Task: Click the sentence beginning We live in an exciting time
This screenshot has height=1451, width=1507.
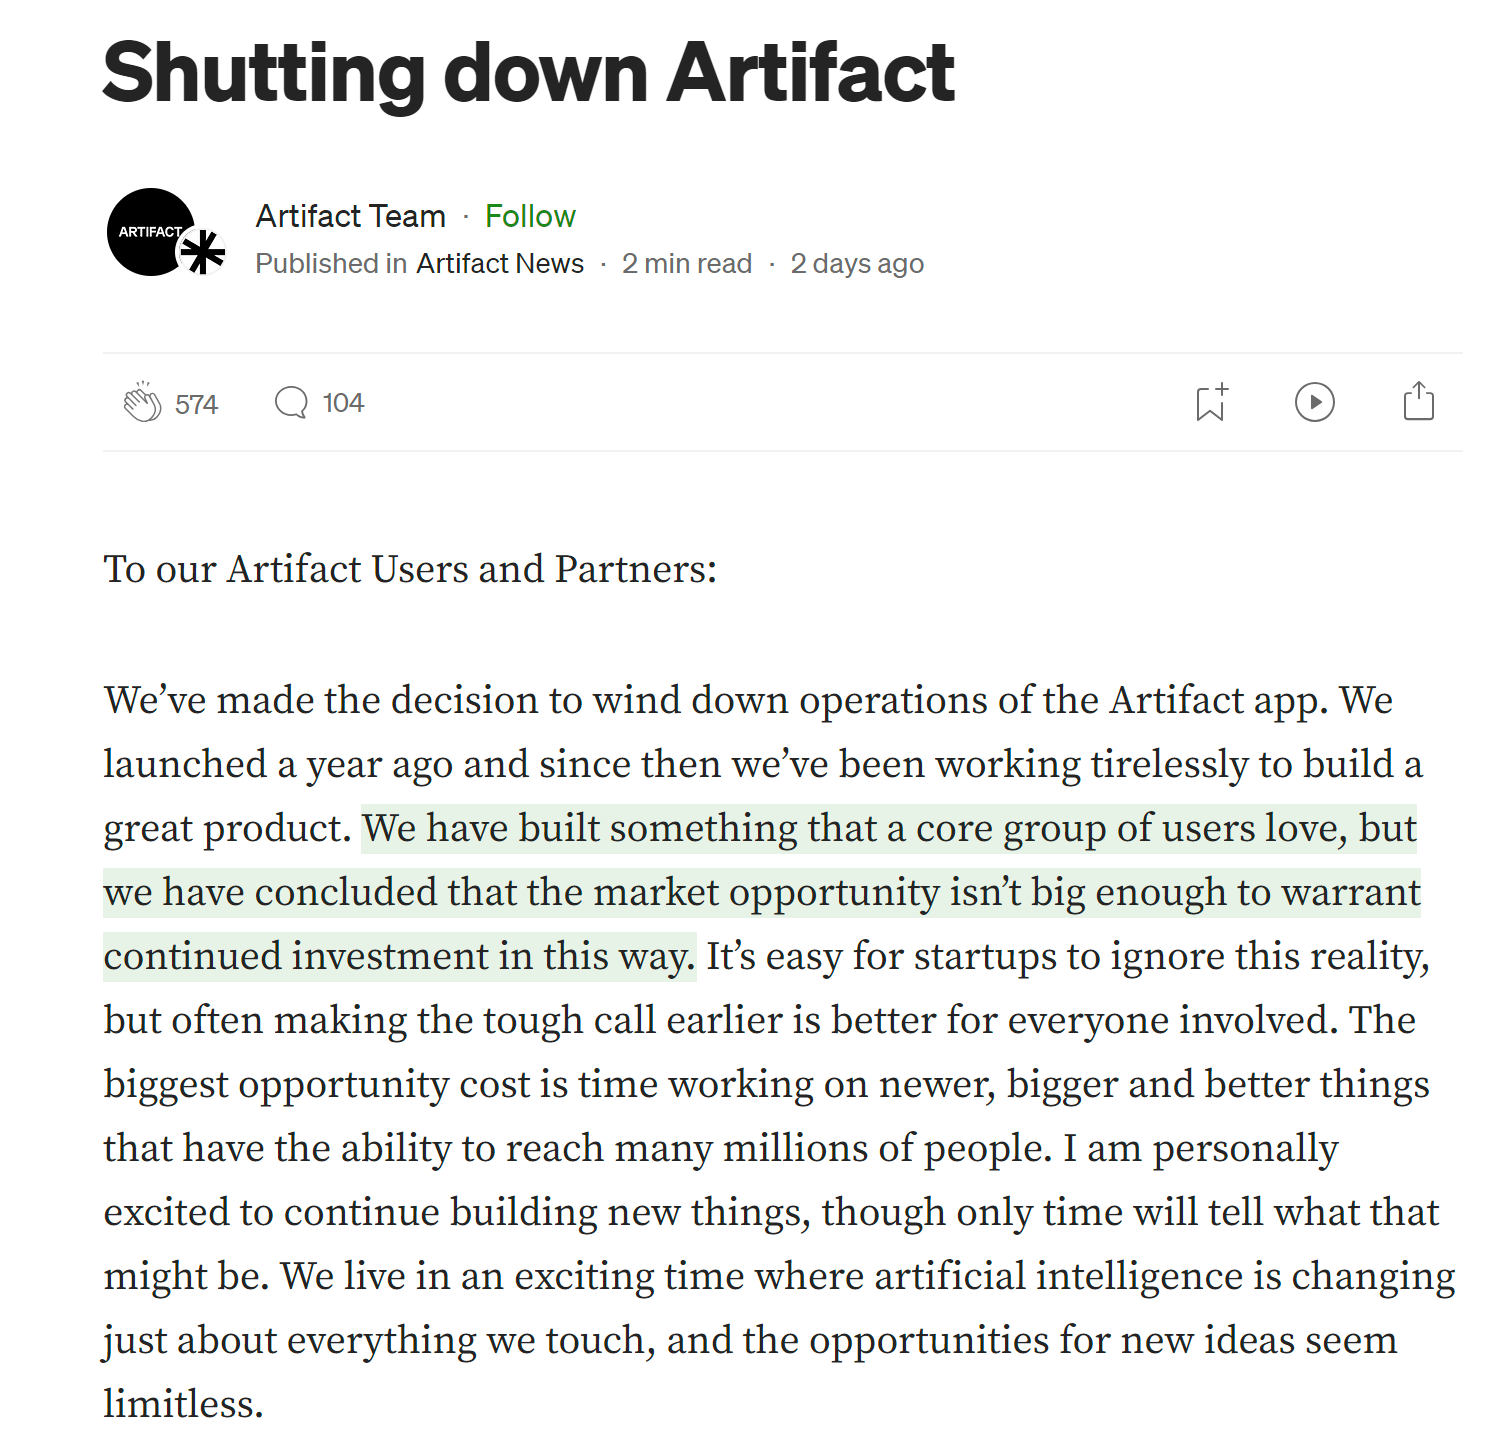Action: [780, 1340]
